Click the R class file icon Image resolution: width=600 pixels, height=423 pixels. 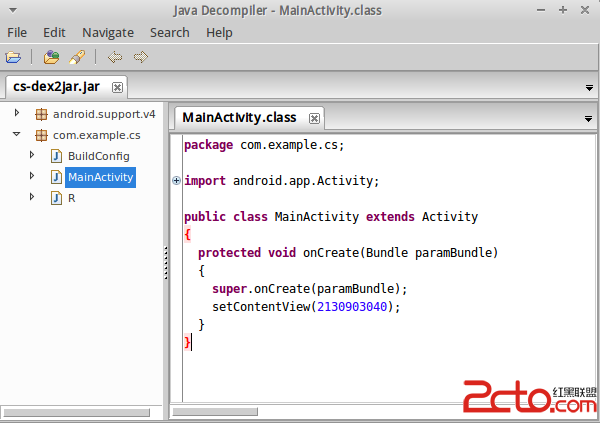[x=57, y=198]
